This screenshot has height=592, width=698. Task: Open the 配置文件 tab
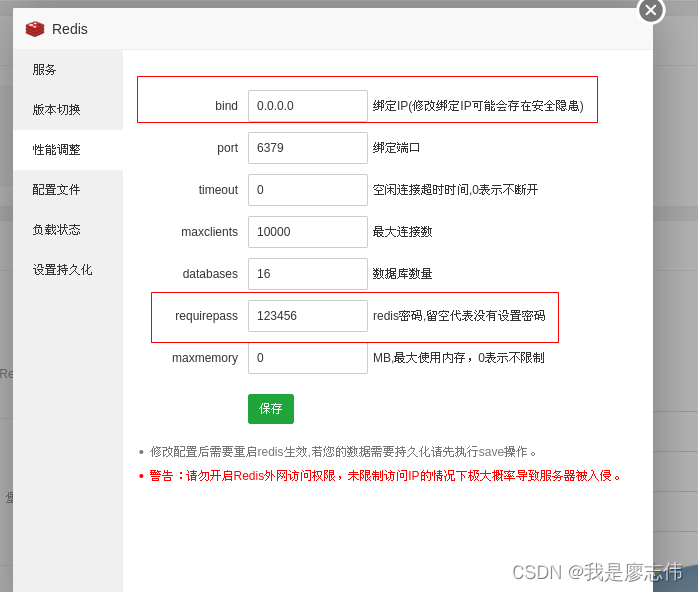tap(68, 190)
